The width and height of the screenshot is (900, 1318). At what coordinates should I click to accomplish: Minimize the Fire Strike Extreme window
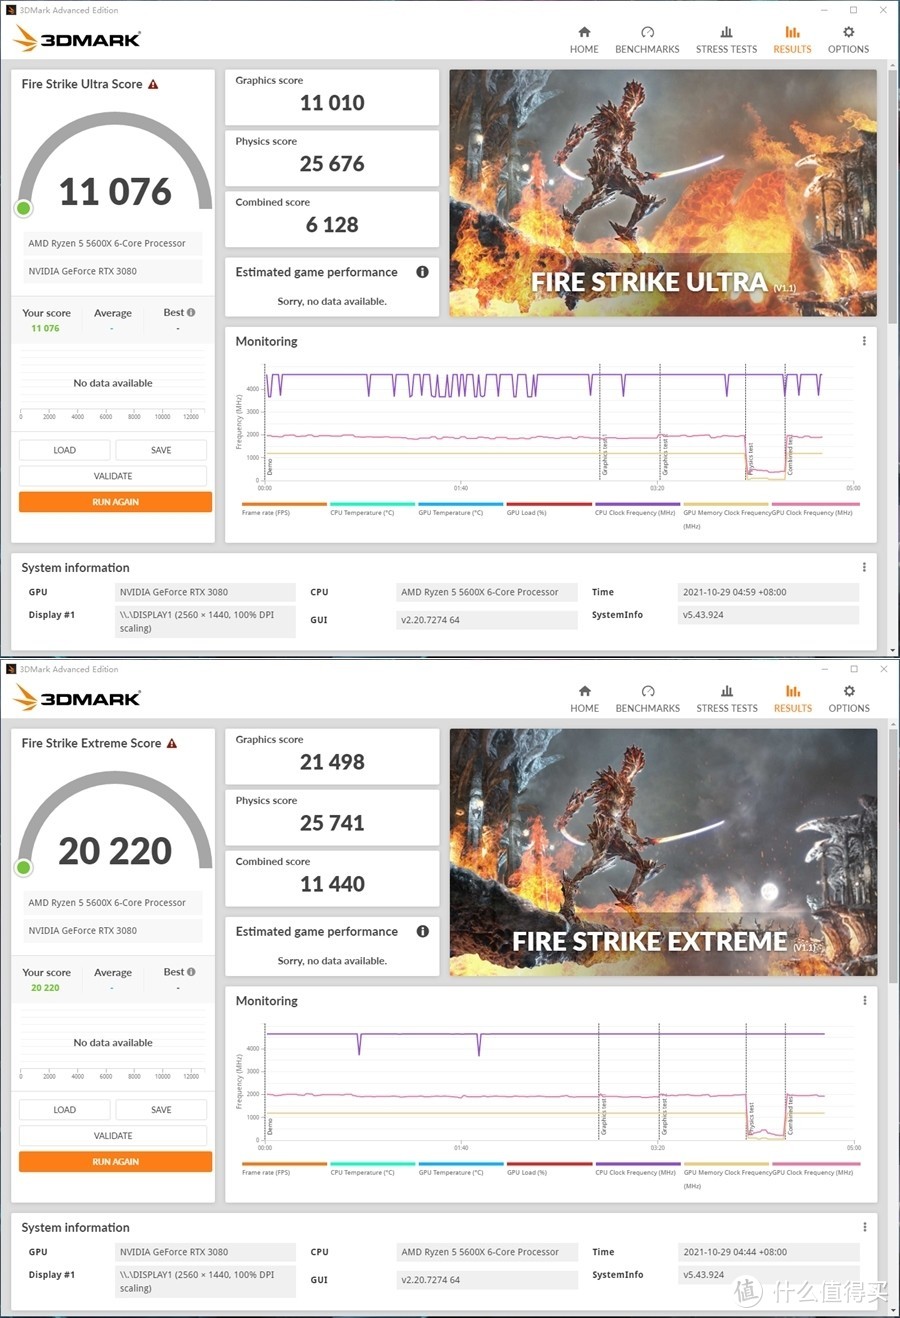(824, 669)
